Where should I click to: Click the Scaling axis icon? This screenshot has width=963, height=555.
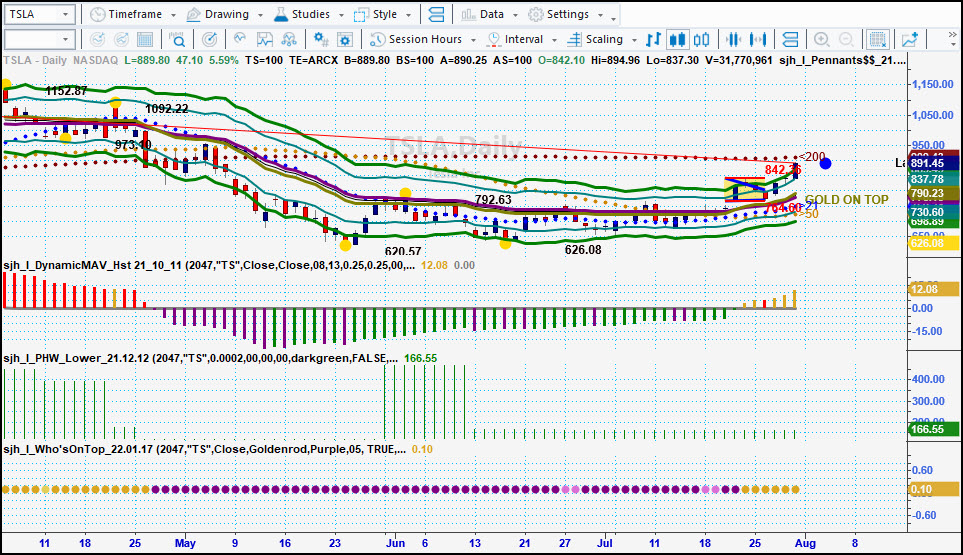(574, 40)
